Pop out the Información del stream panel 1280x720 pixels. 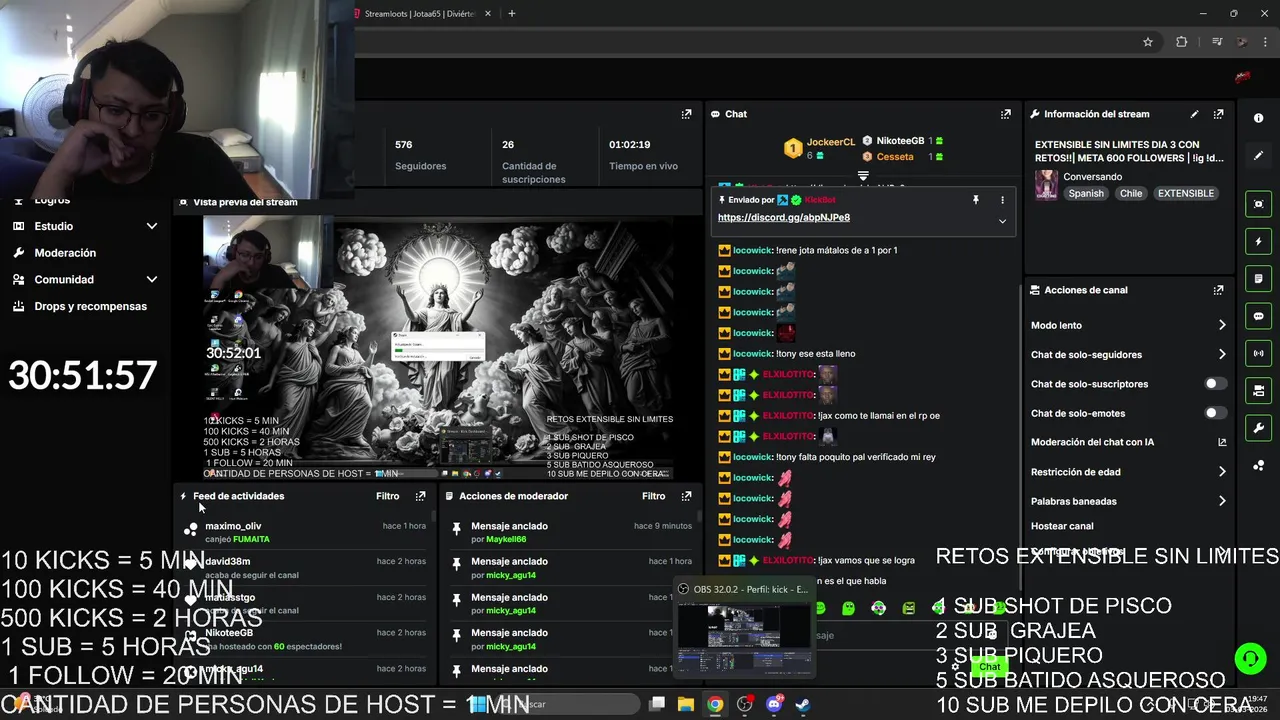click(1218, 114)
